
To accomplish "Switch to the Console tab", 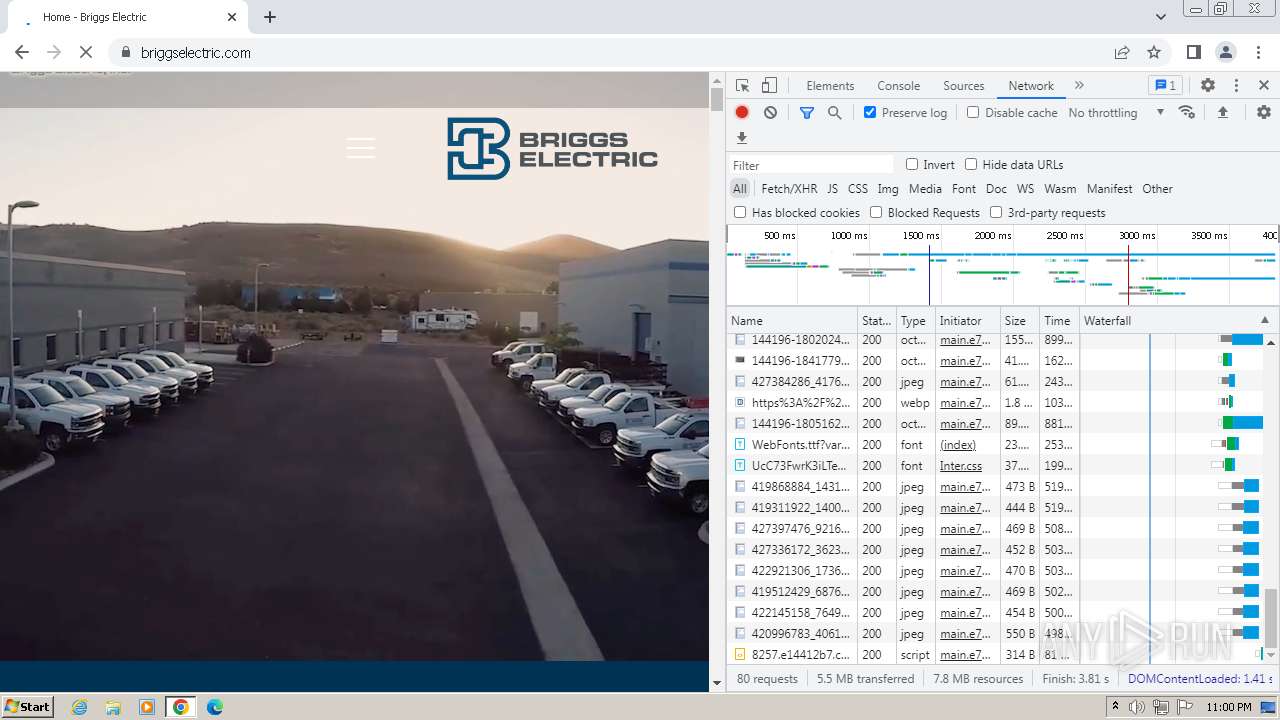I will point(898,86).
